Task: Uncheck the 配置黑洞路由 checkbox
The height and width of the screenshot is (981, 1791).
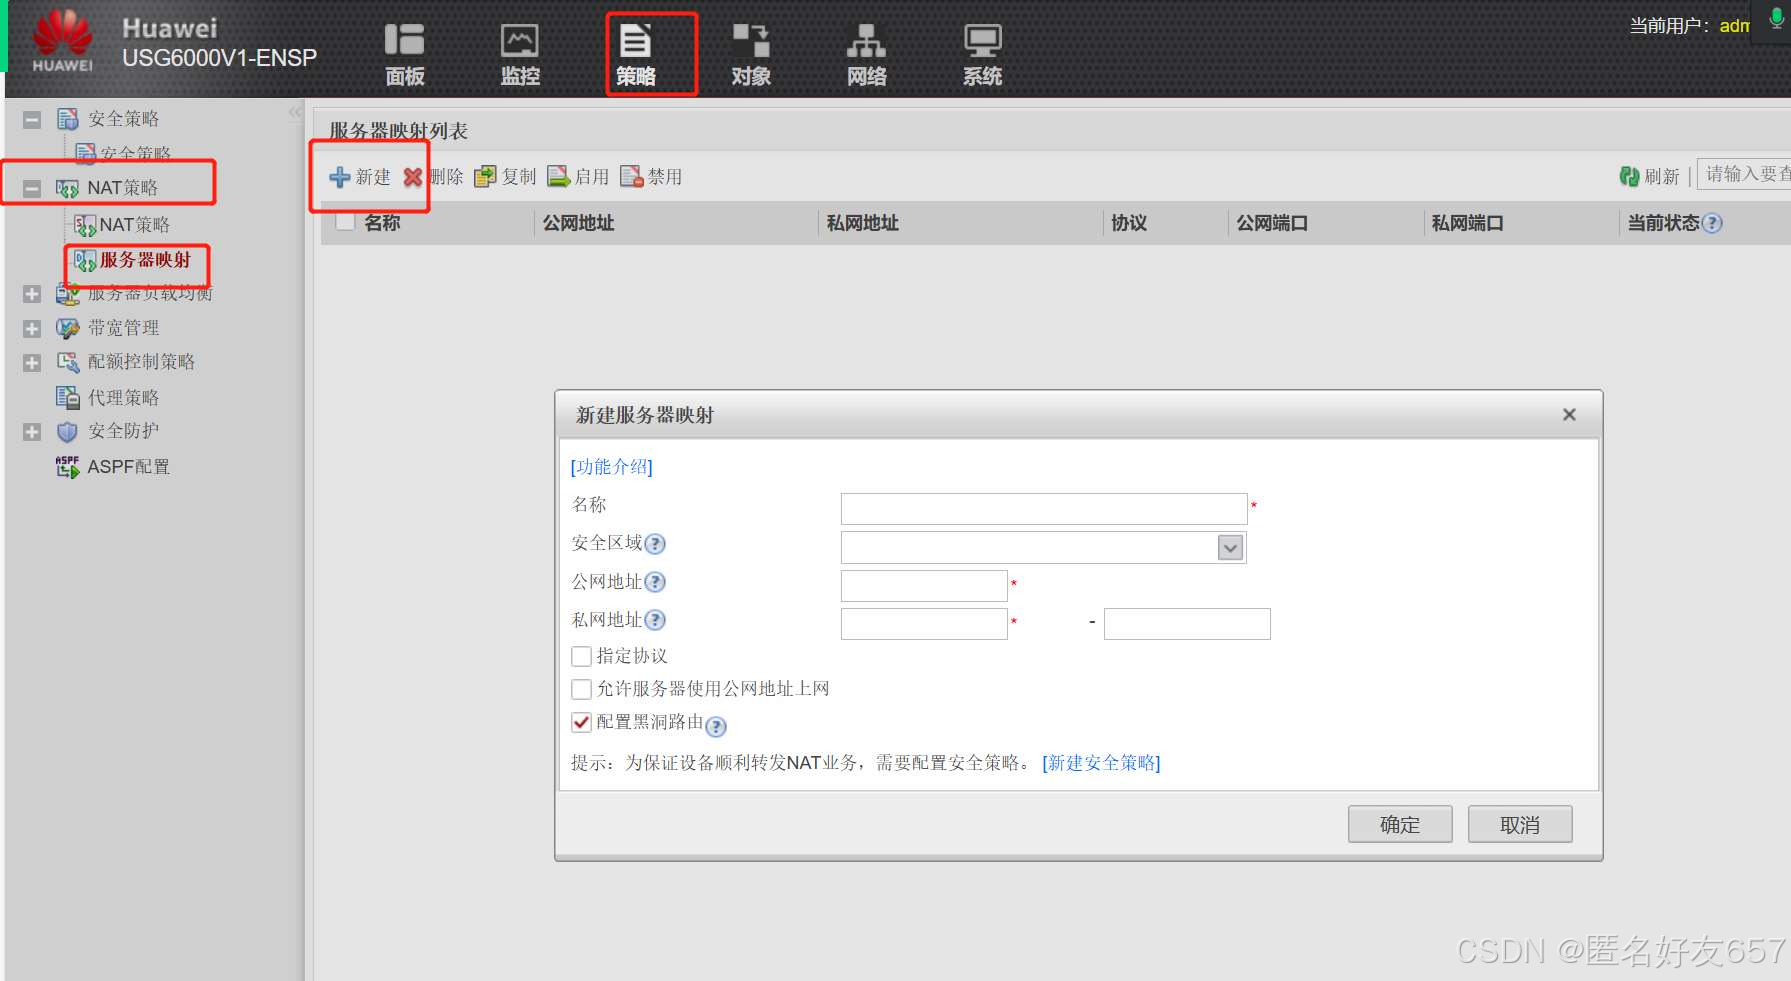Action: (581, 722)
